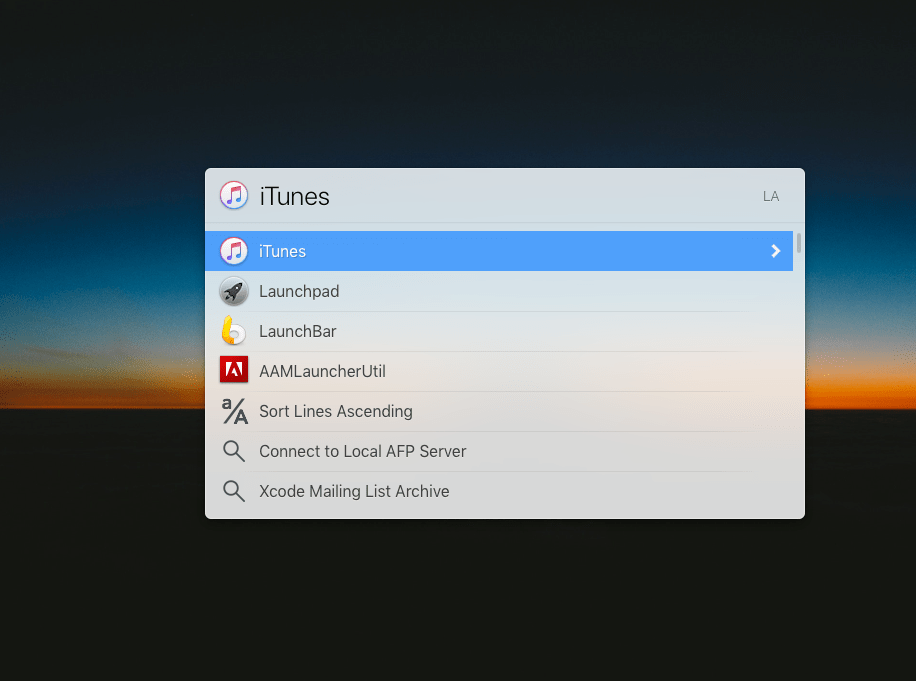The height and width of the screenshot is (681, 916).
Task: Expand iTunes result with the right chevron
Action: 775,251
